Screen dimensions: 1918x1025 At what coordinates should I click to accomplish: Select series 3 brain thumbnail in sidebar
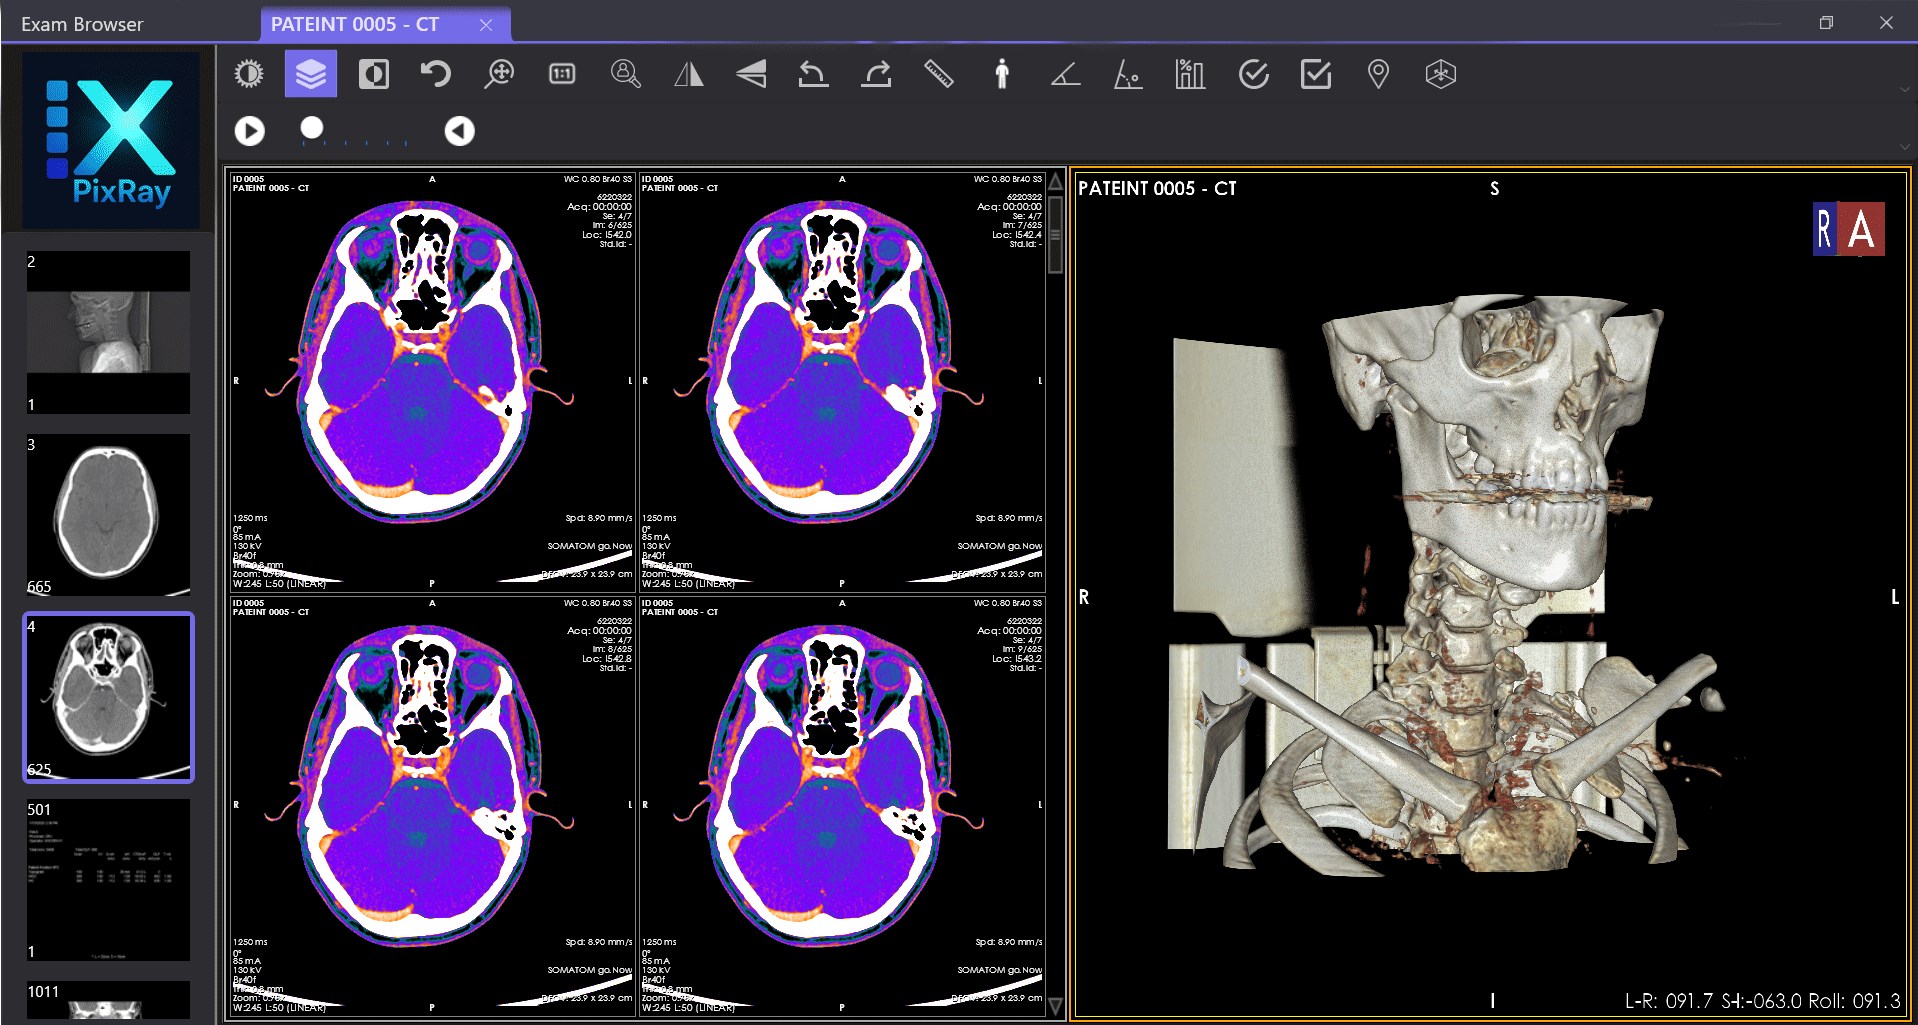click(x=108, y=515)
